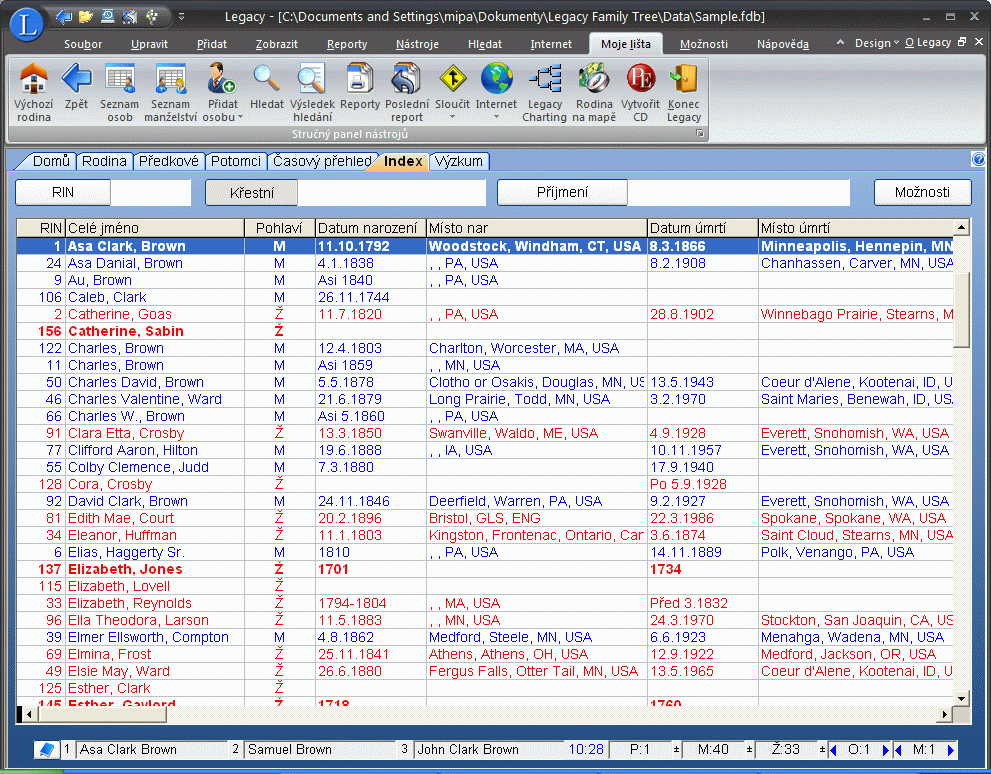Select row Catherine, Sabin
991x774 pixels.
[484, 331]
